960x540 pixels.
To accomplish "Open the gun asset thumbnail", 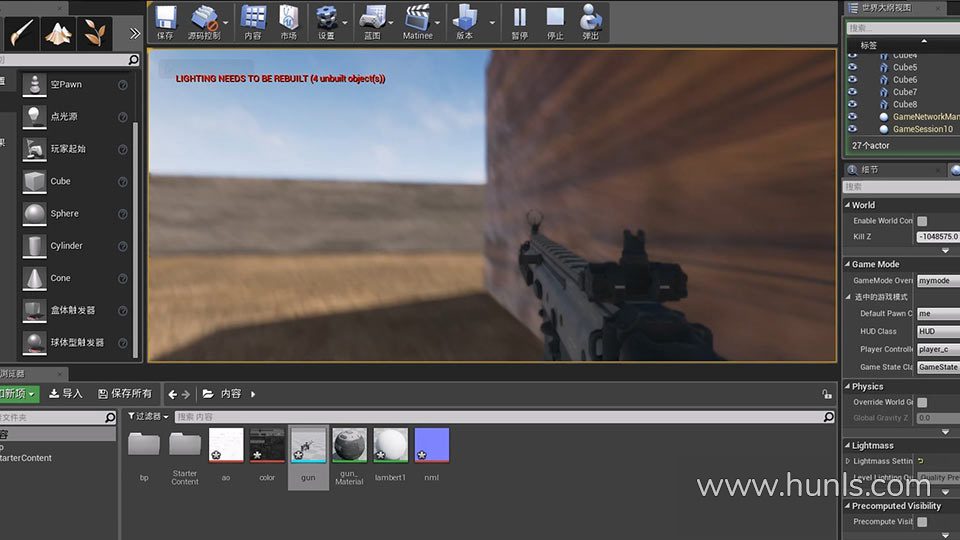I will tap(308, 446).
